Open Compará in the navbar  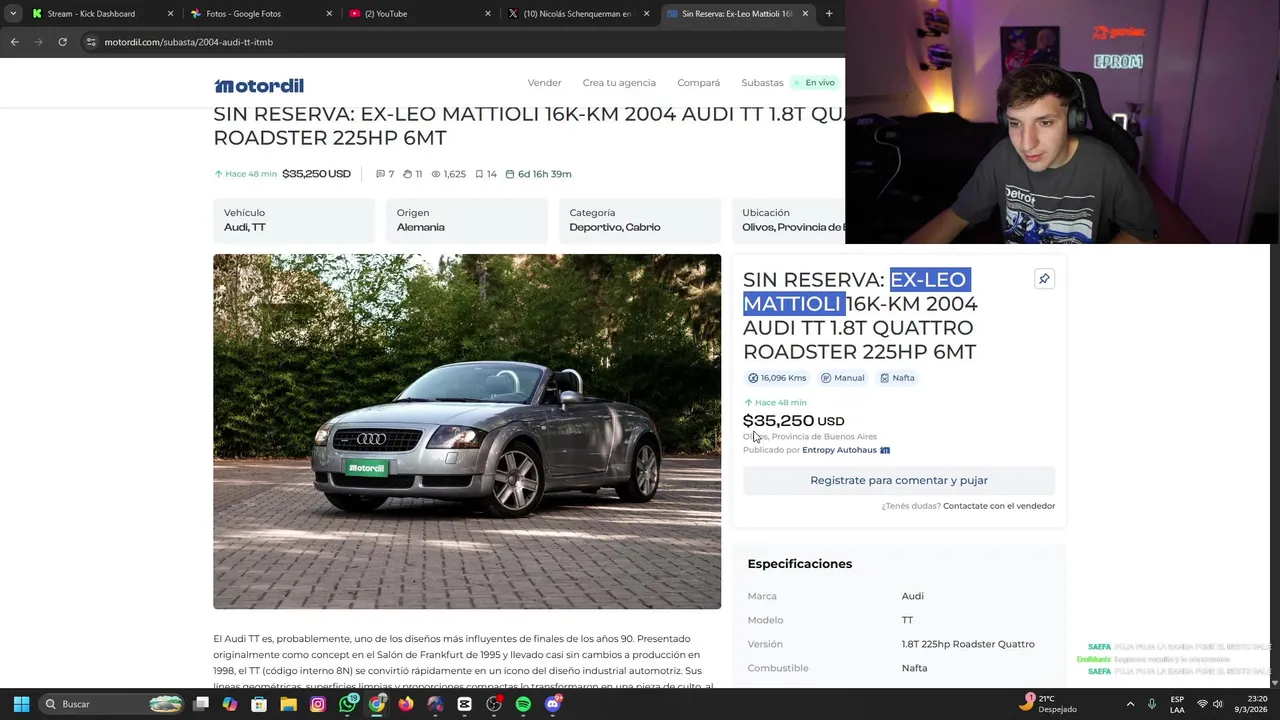698,83
